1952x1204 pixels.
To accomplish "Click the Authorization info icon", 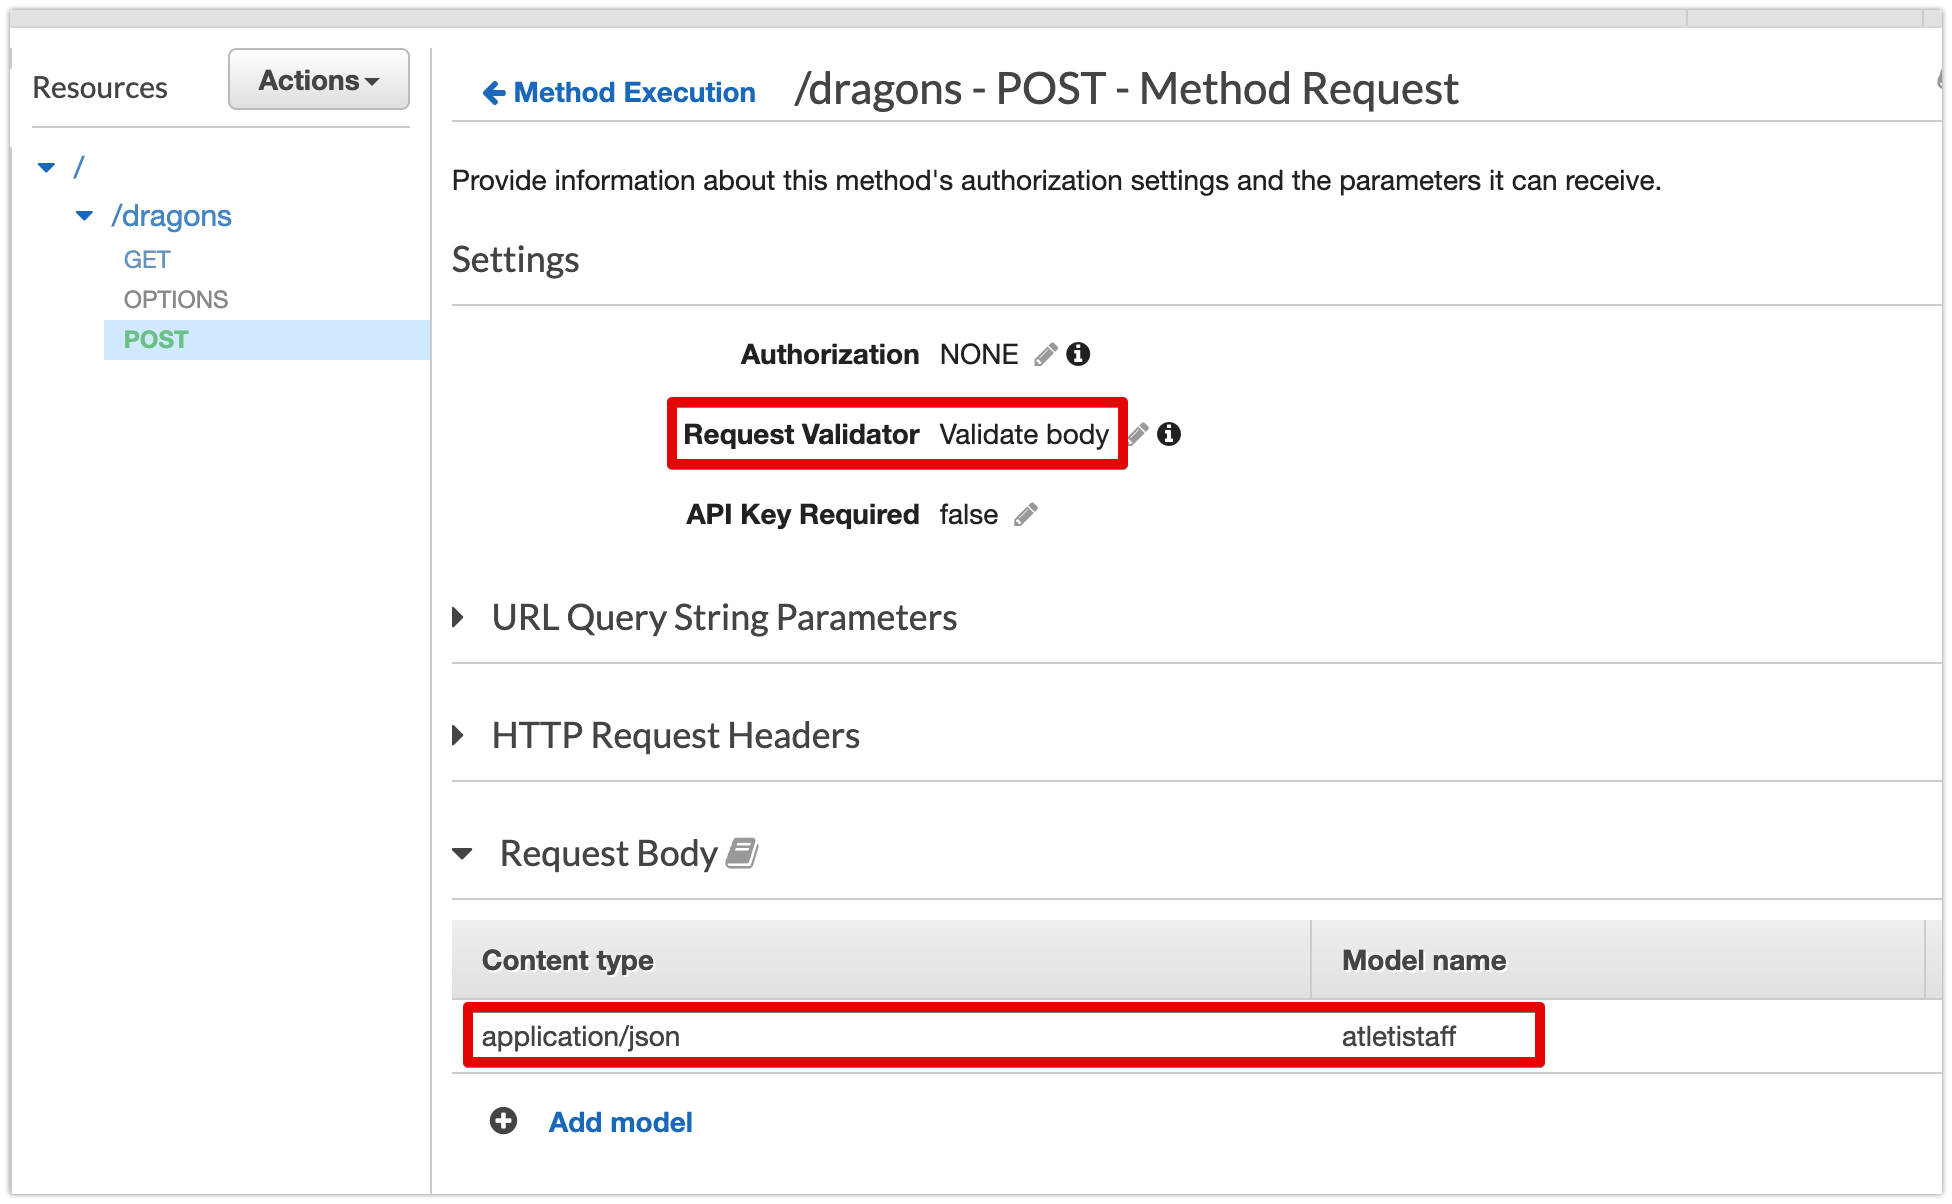I will (x=1078, y=354).
